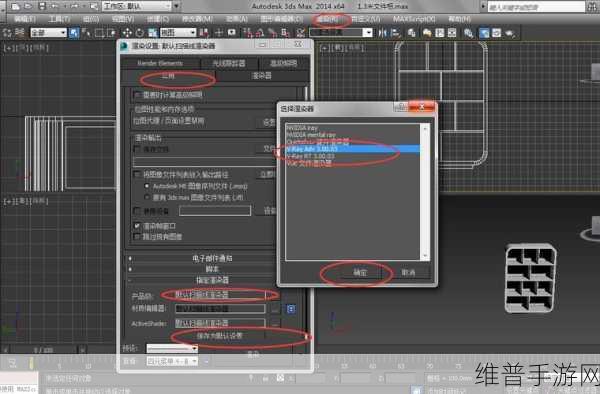
Task: Open the Layer Manager icon
Action: tap(412, 33)
